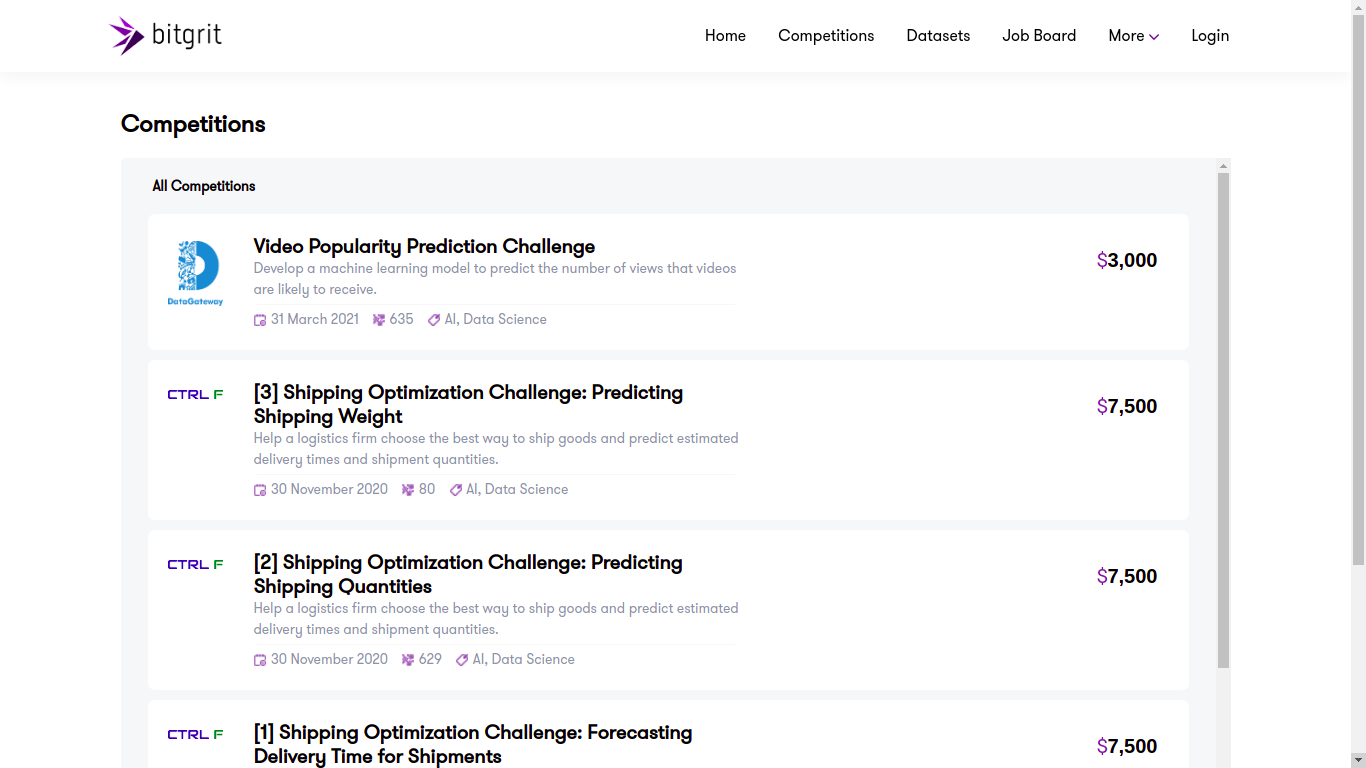This screenshot has height=768, width=1366.
Task: Click CTRL F logo of Shipping Weight challenge
Action: (195, 395)
